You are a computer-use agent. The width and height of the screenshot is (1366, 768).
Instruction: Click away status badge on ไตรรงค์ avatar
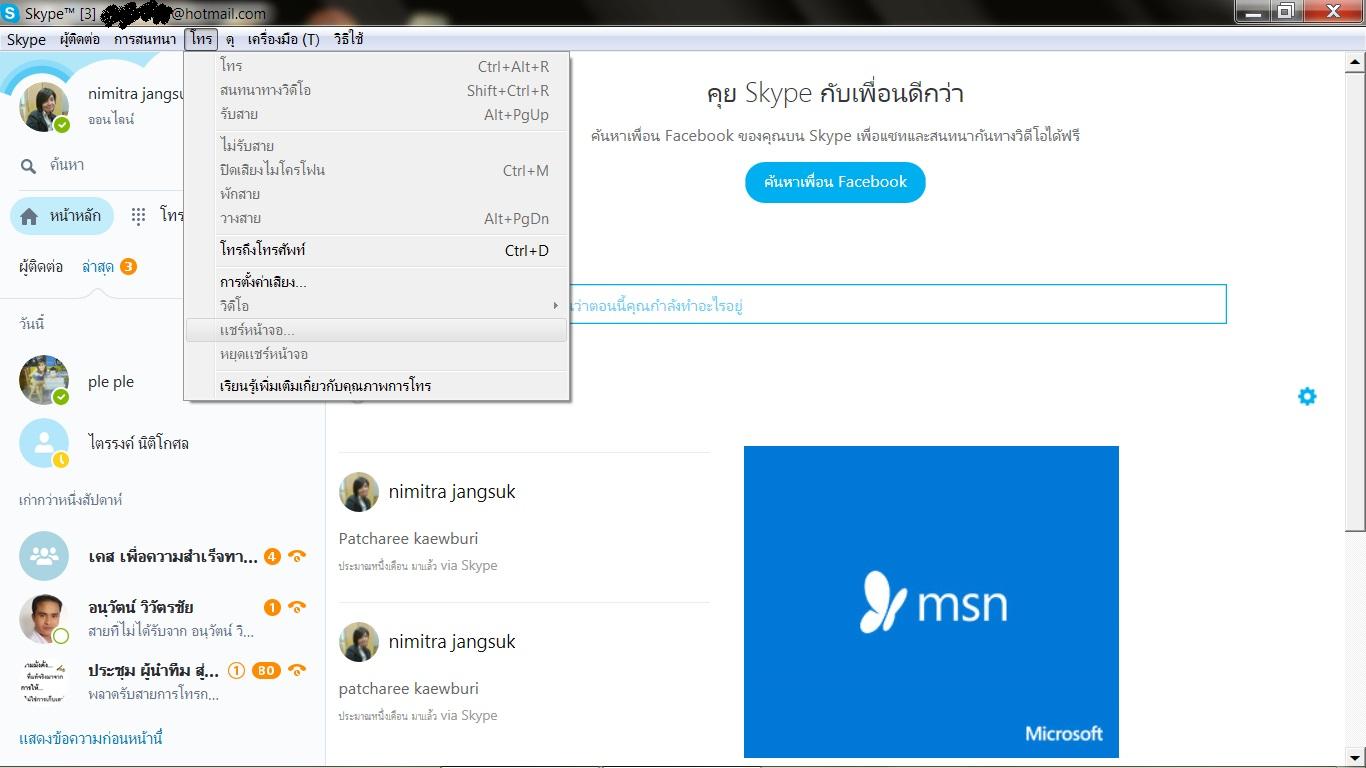(61, 460)
